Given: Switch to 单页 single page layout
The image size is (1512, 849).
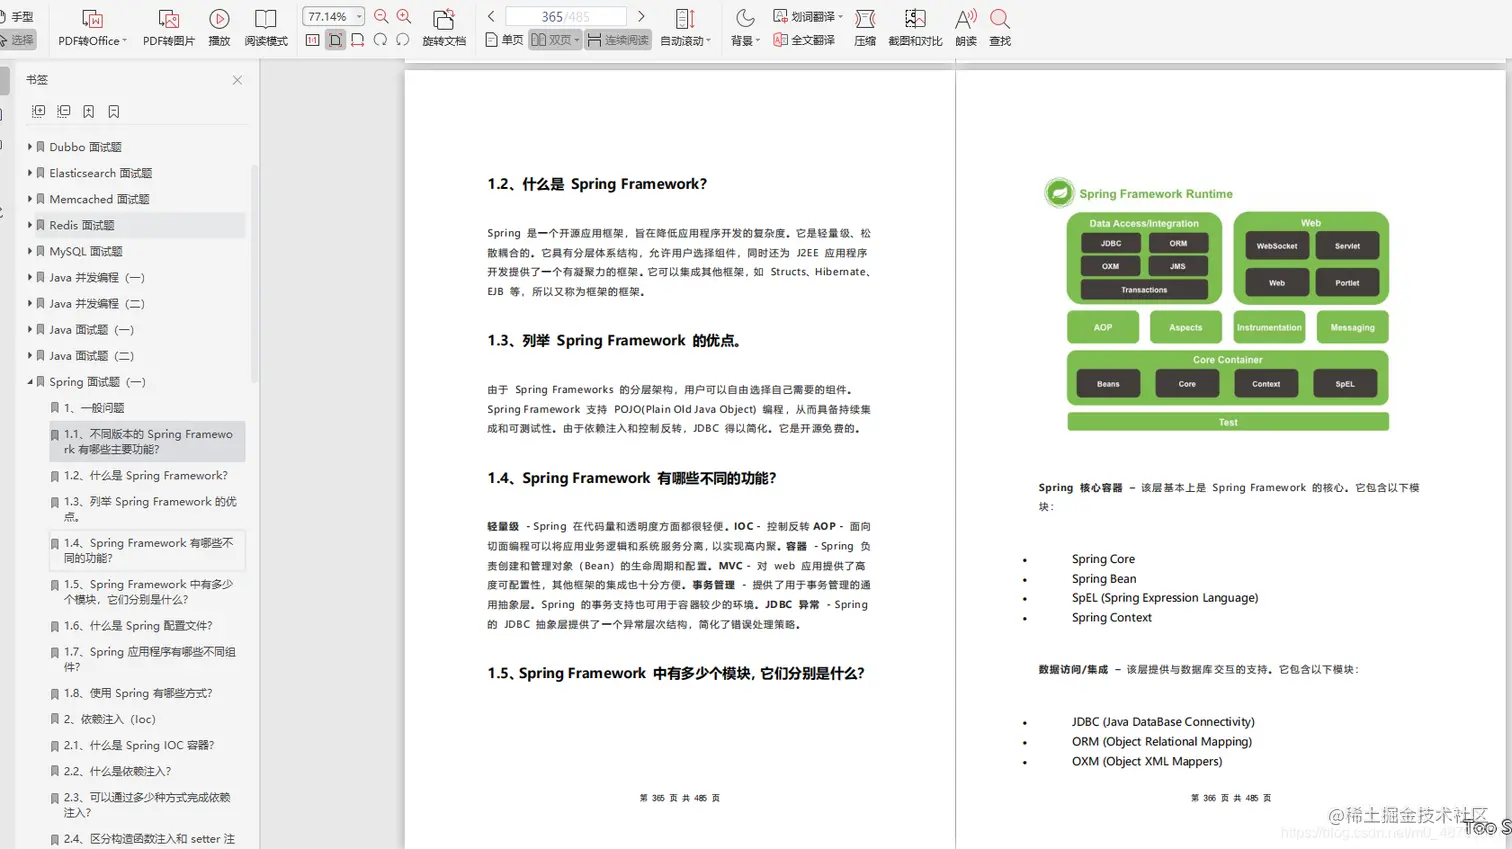Looking at the screenshot, I should click(504, 40).
